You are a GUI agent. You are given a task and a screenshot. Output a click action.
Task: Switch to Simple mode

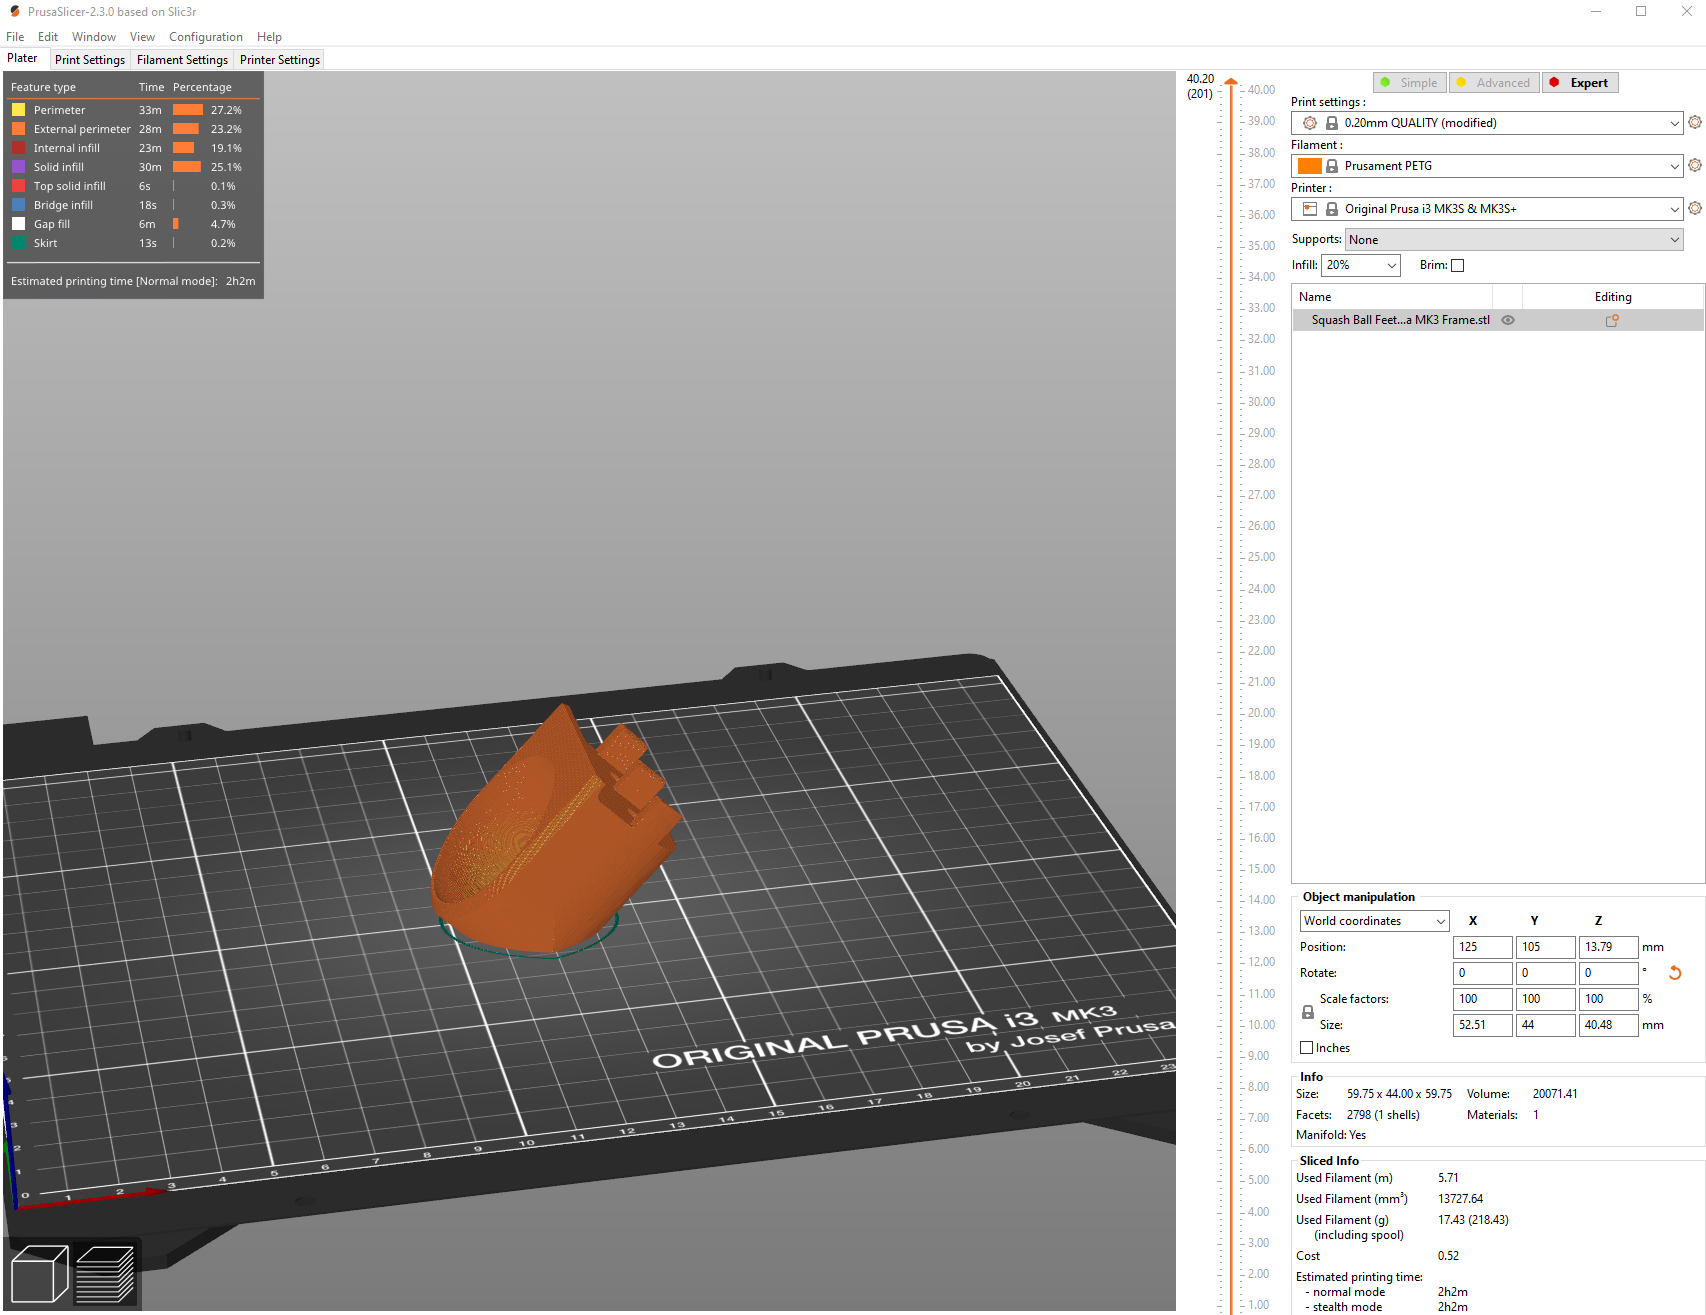[x=1409, y=82]
